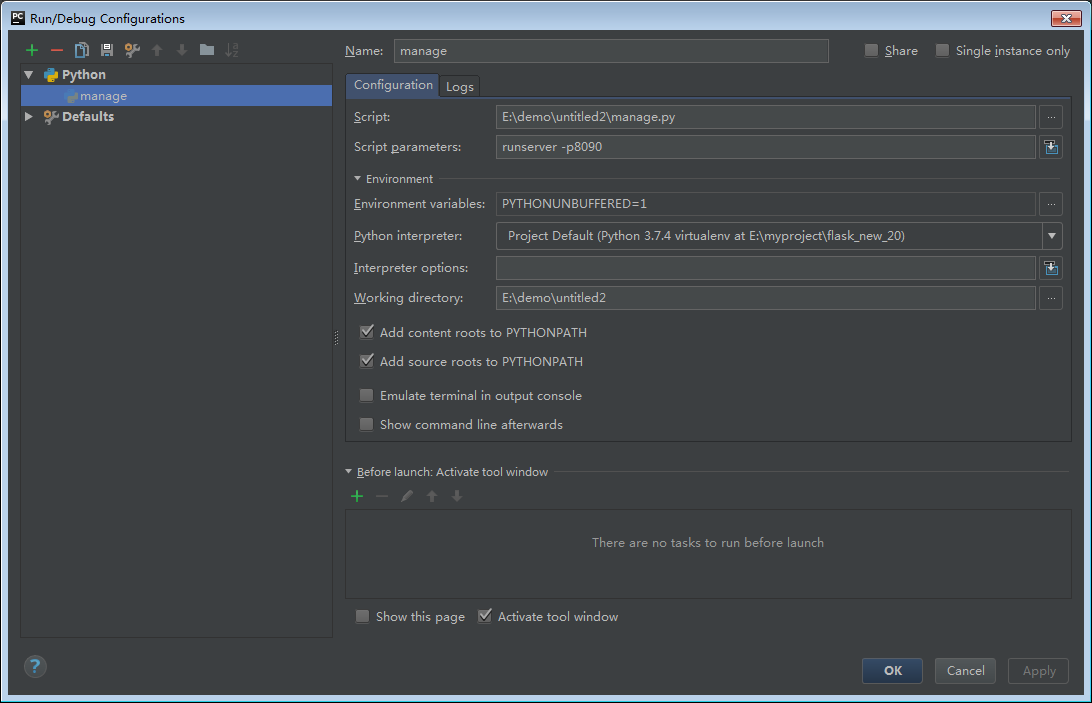Click the Edit Defaults wrench icon

point(132,50)
